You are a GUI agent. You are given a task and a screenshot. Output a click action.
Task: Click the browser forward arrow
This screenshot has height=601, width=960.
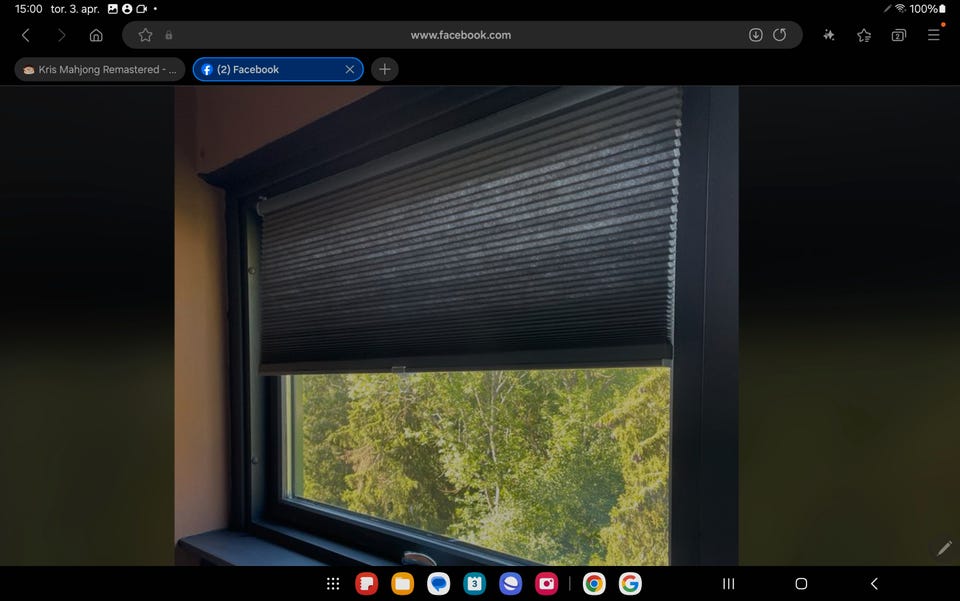pos(61,35)
